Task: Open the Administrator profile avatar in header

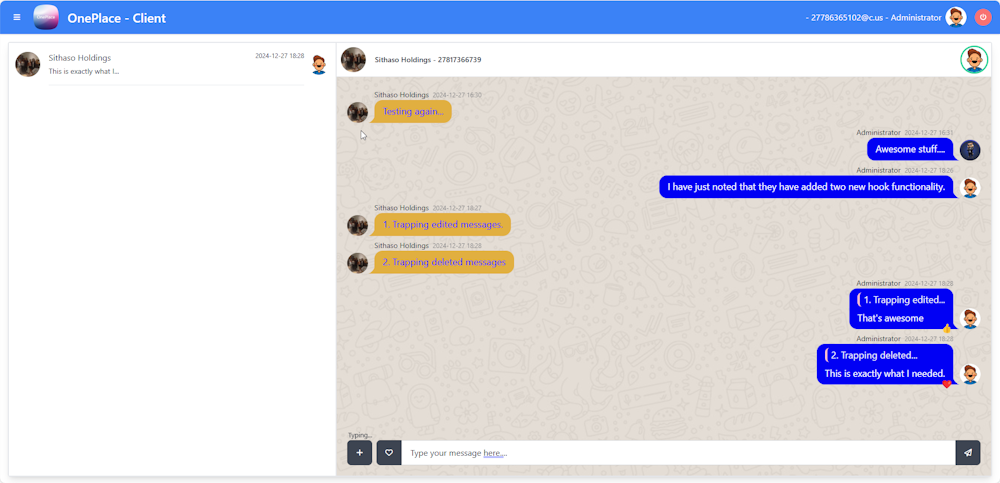Action: pyautogui.click(x=955, y=17)
